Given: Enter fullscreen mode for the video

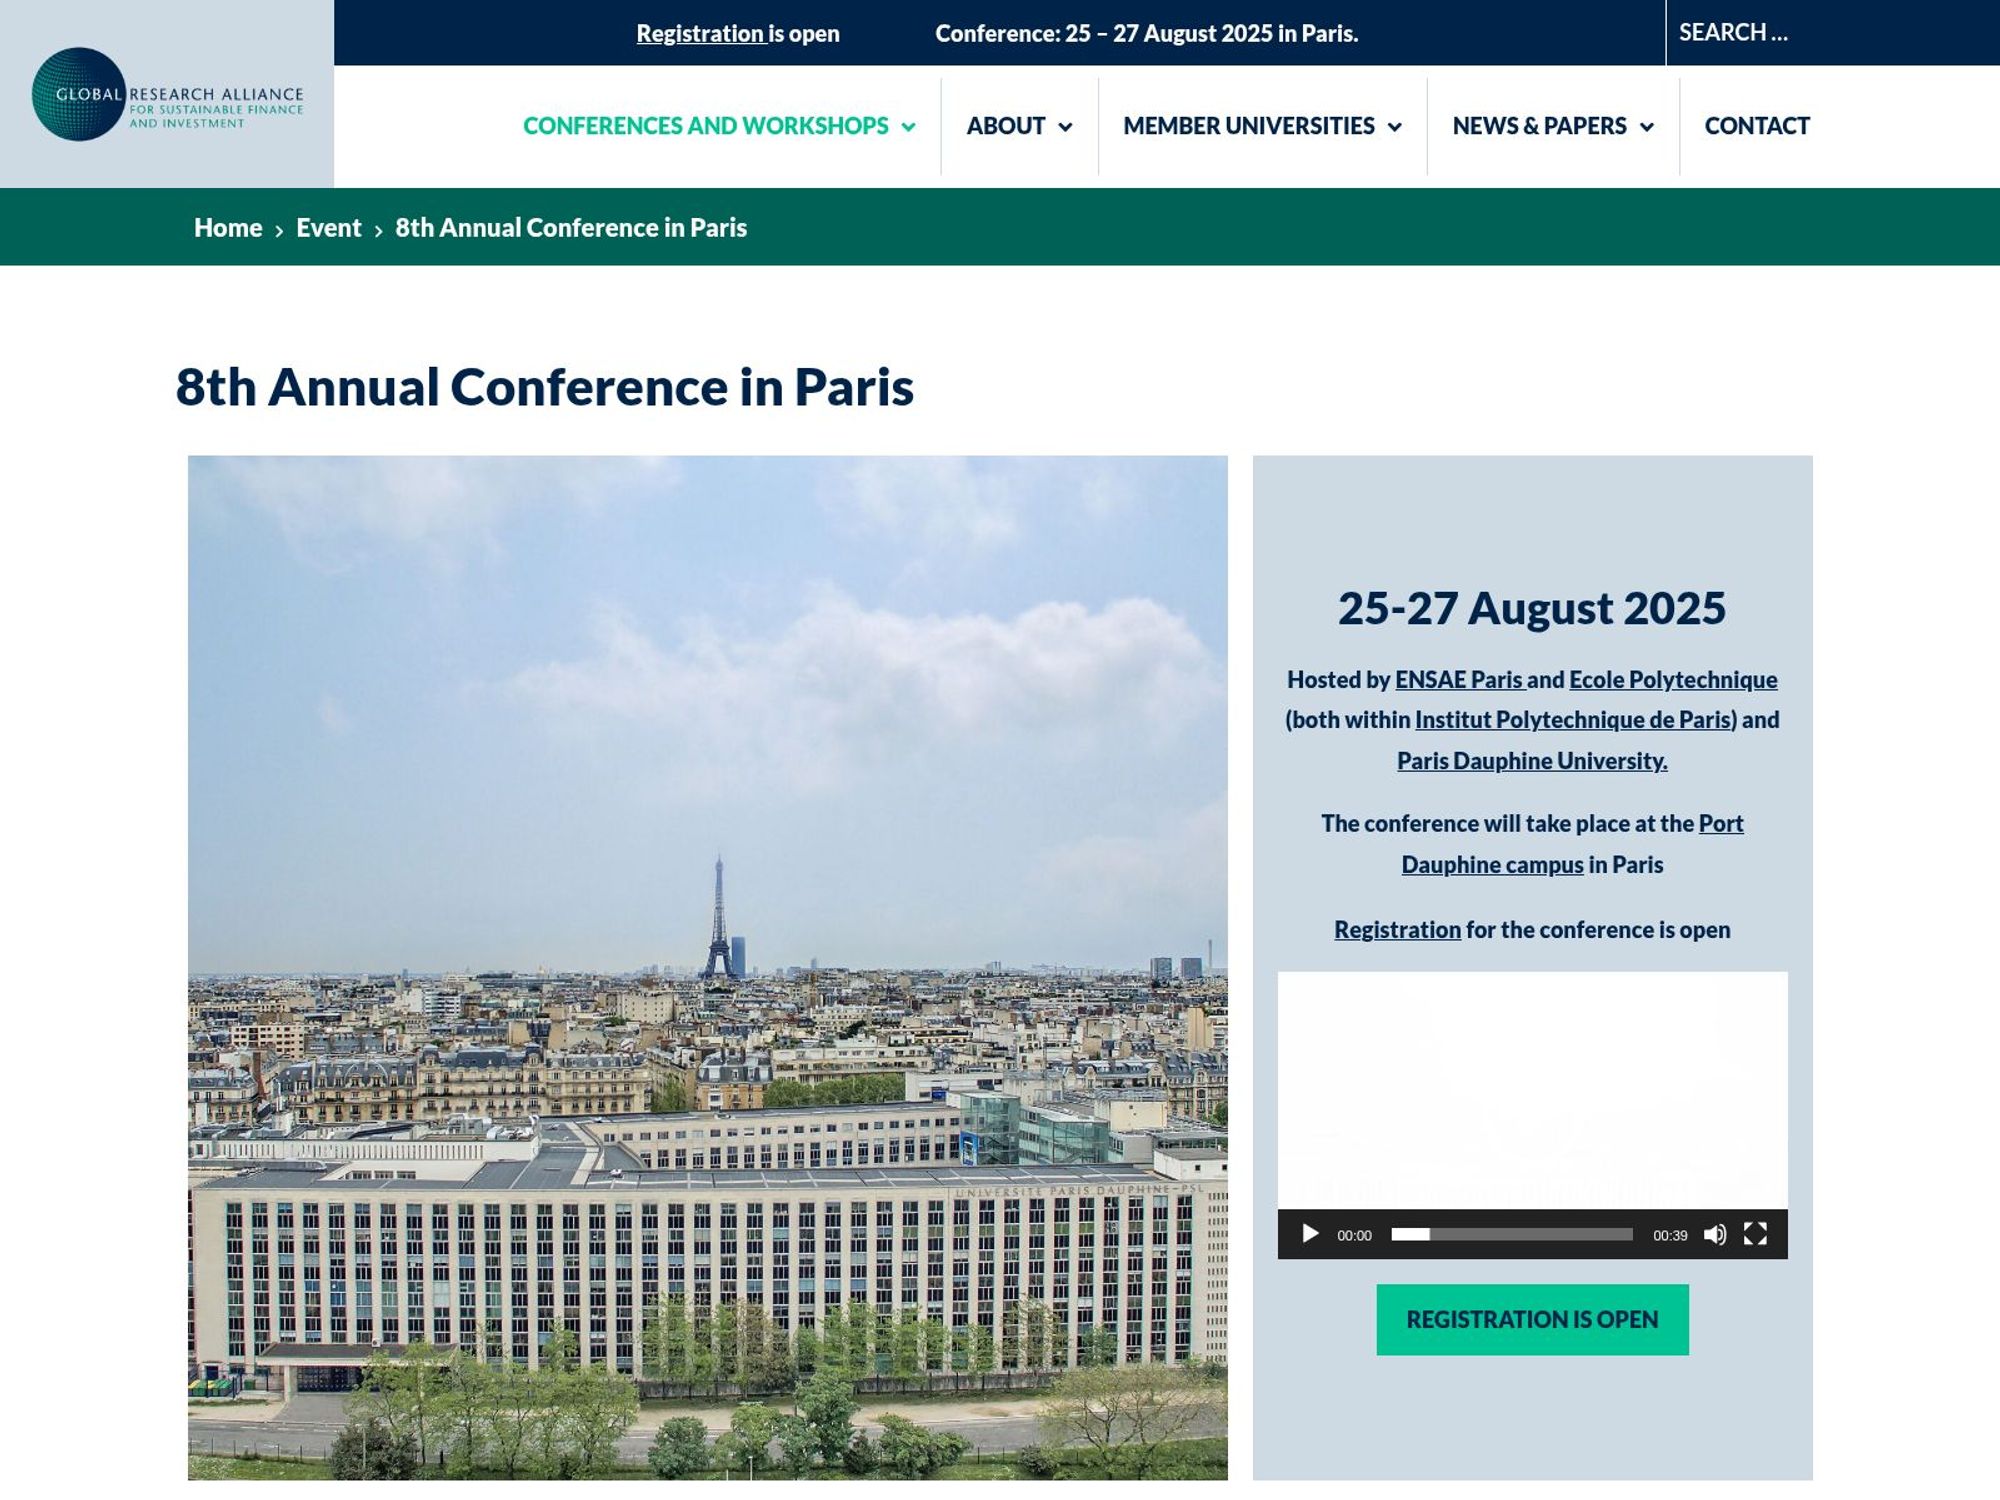Looking at the screenshot, I should click(1755, 1234).
